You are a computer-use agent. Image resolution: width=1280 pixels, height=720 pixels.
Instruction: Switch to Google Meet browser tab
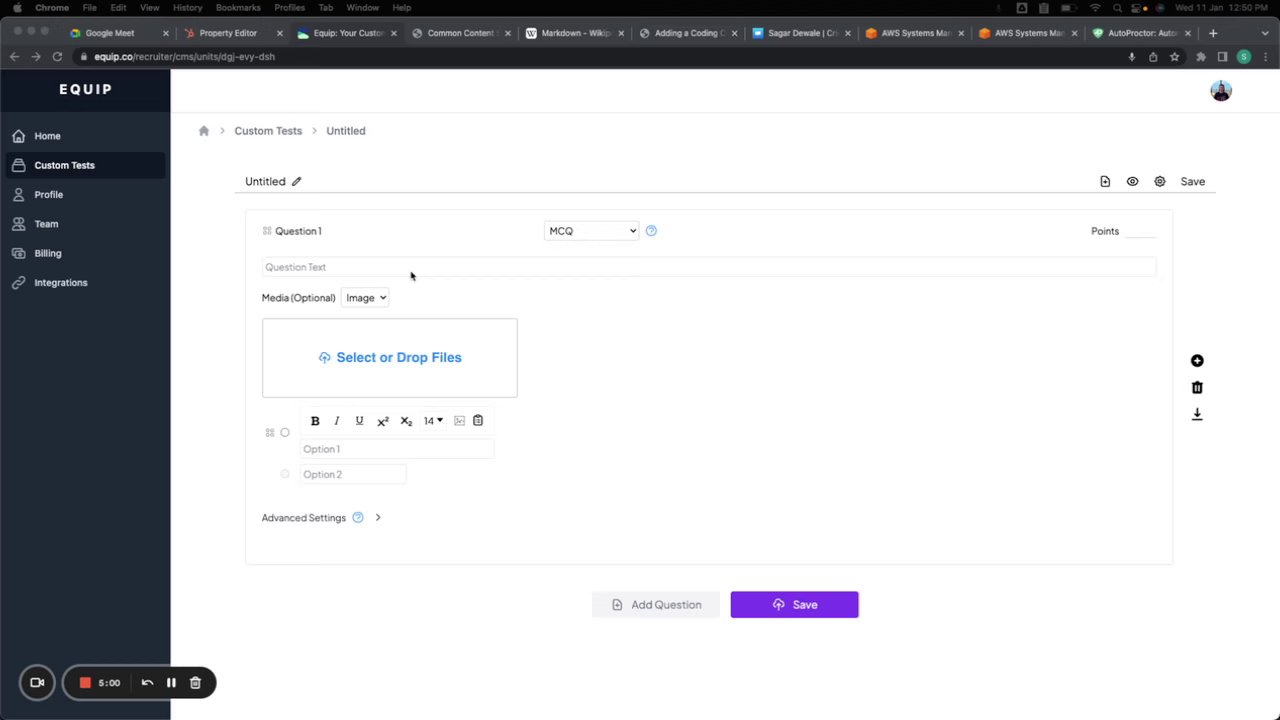(x=118, y=33)
